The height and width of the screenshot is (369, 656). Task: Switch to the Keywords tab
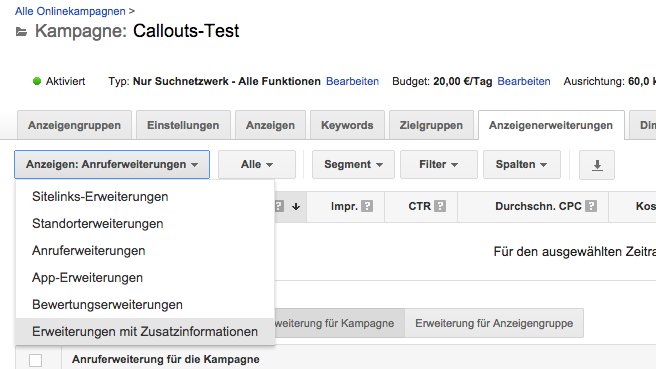[347, 125]
